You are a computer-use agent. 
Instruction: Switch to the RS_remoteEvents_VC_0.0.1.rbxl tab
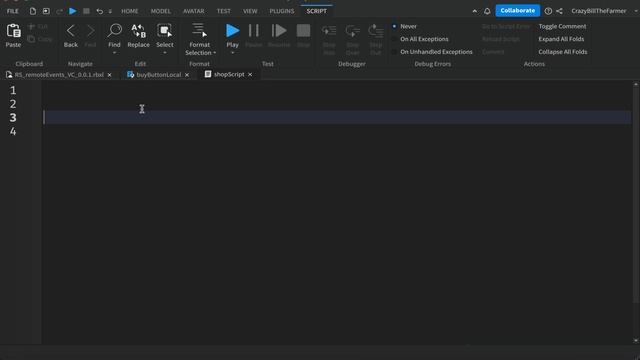(x=59, y=75)
